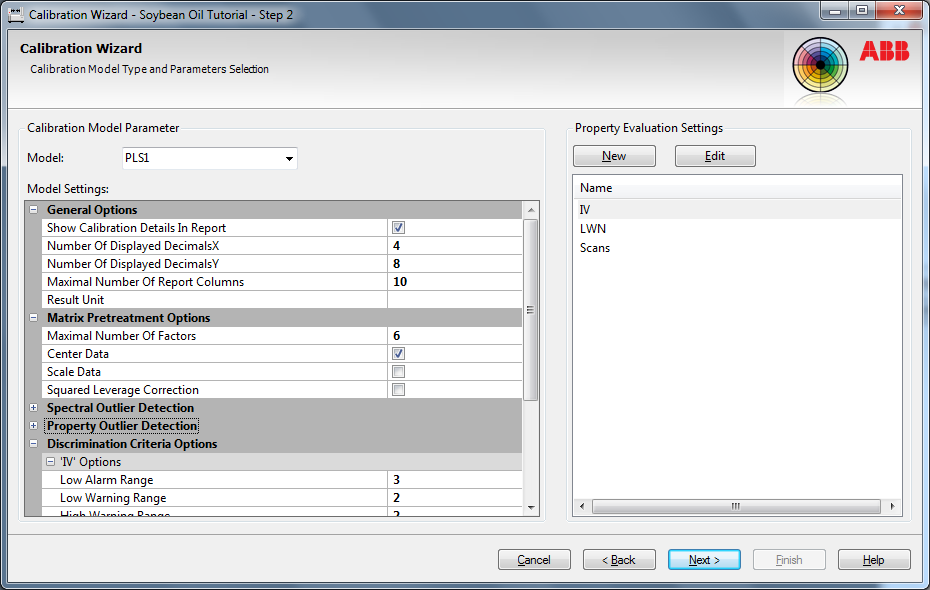Image resolution: width=930 pixels, height=590 pixels.
Task: Expand the Property Outlier Detection section
Action: pos(34,426)
